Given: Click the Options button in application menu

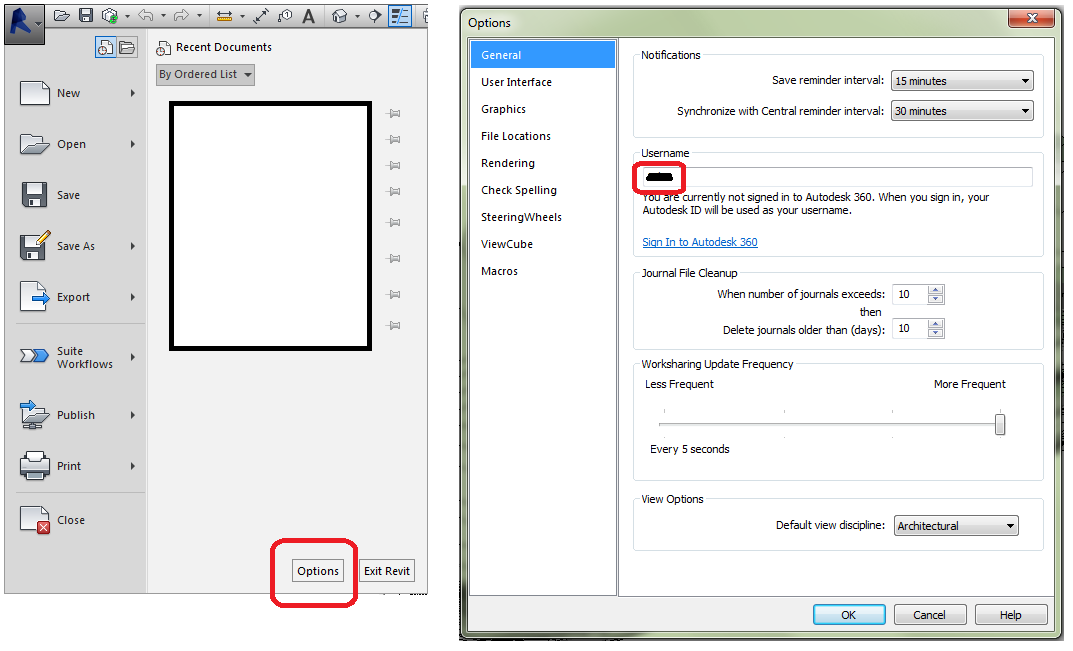Looking at the screenshot, I should coord(318,571).
